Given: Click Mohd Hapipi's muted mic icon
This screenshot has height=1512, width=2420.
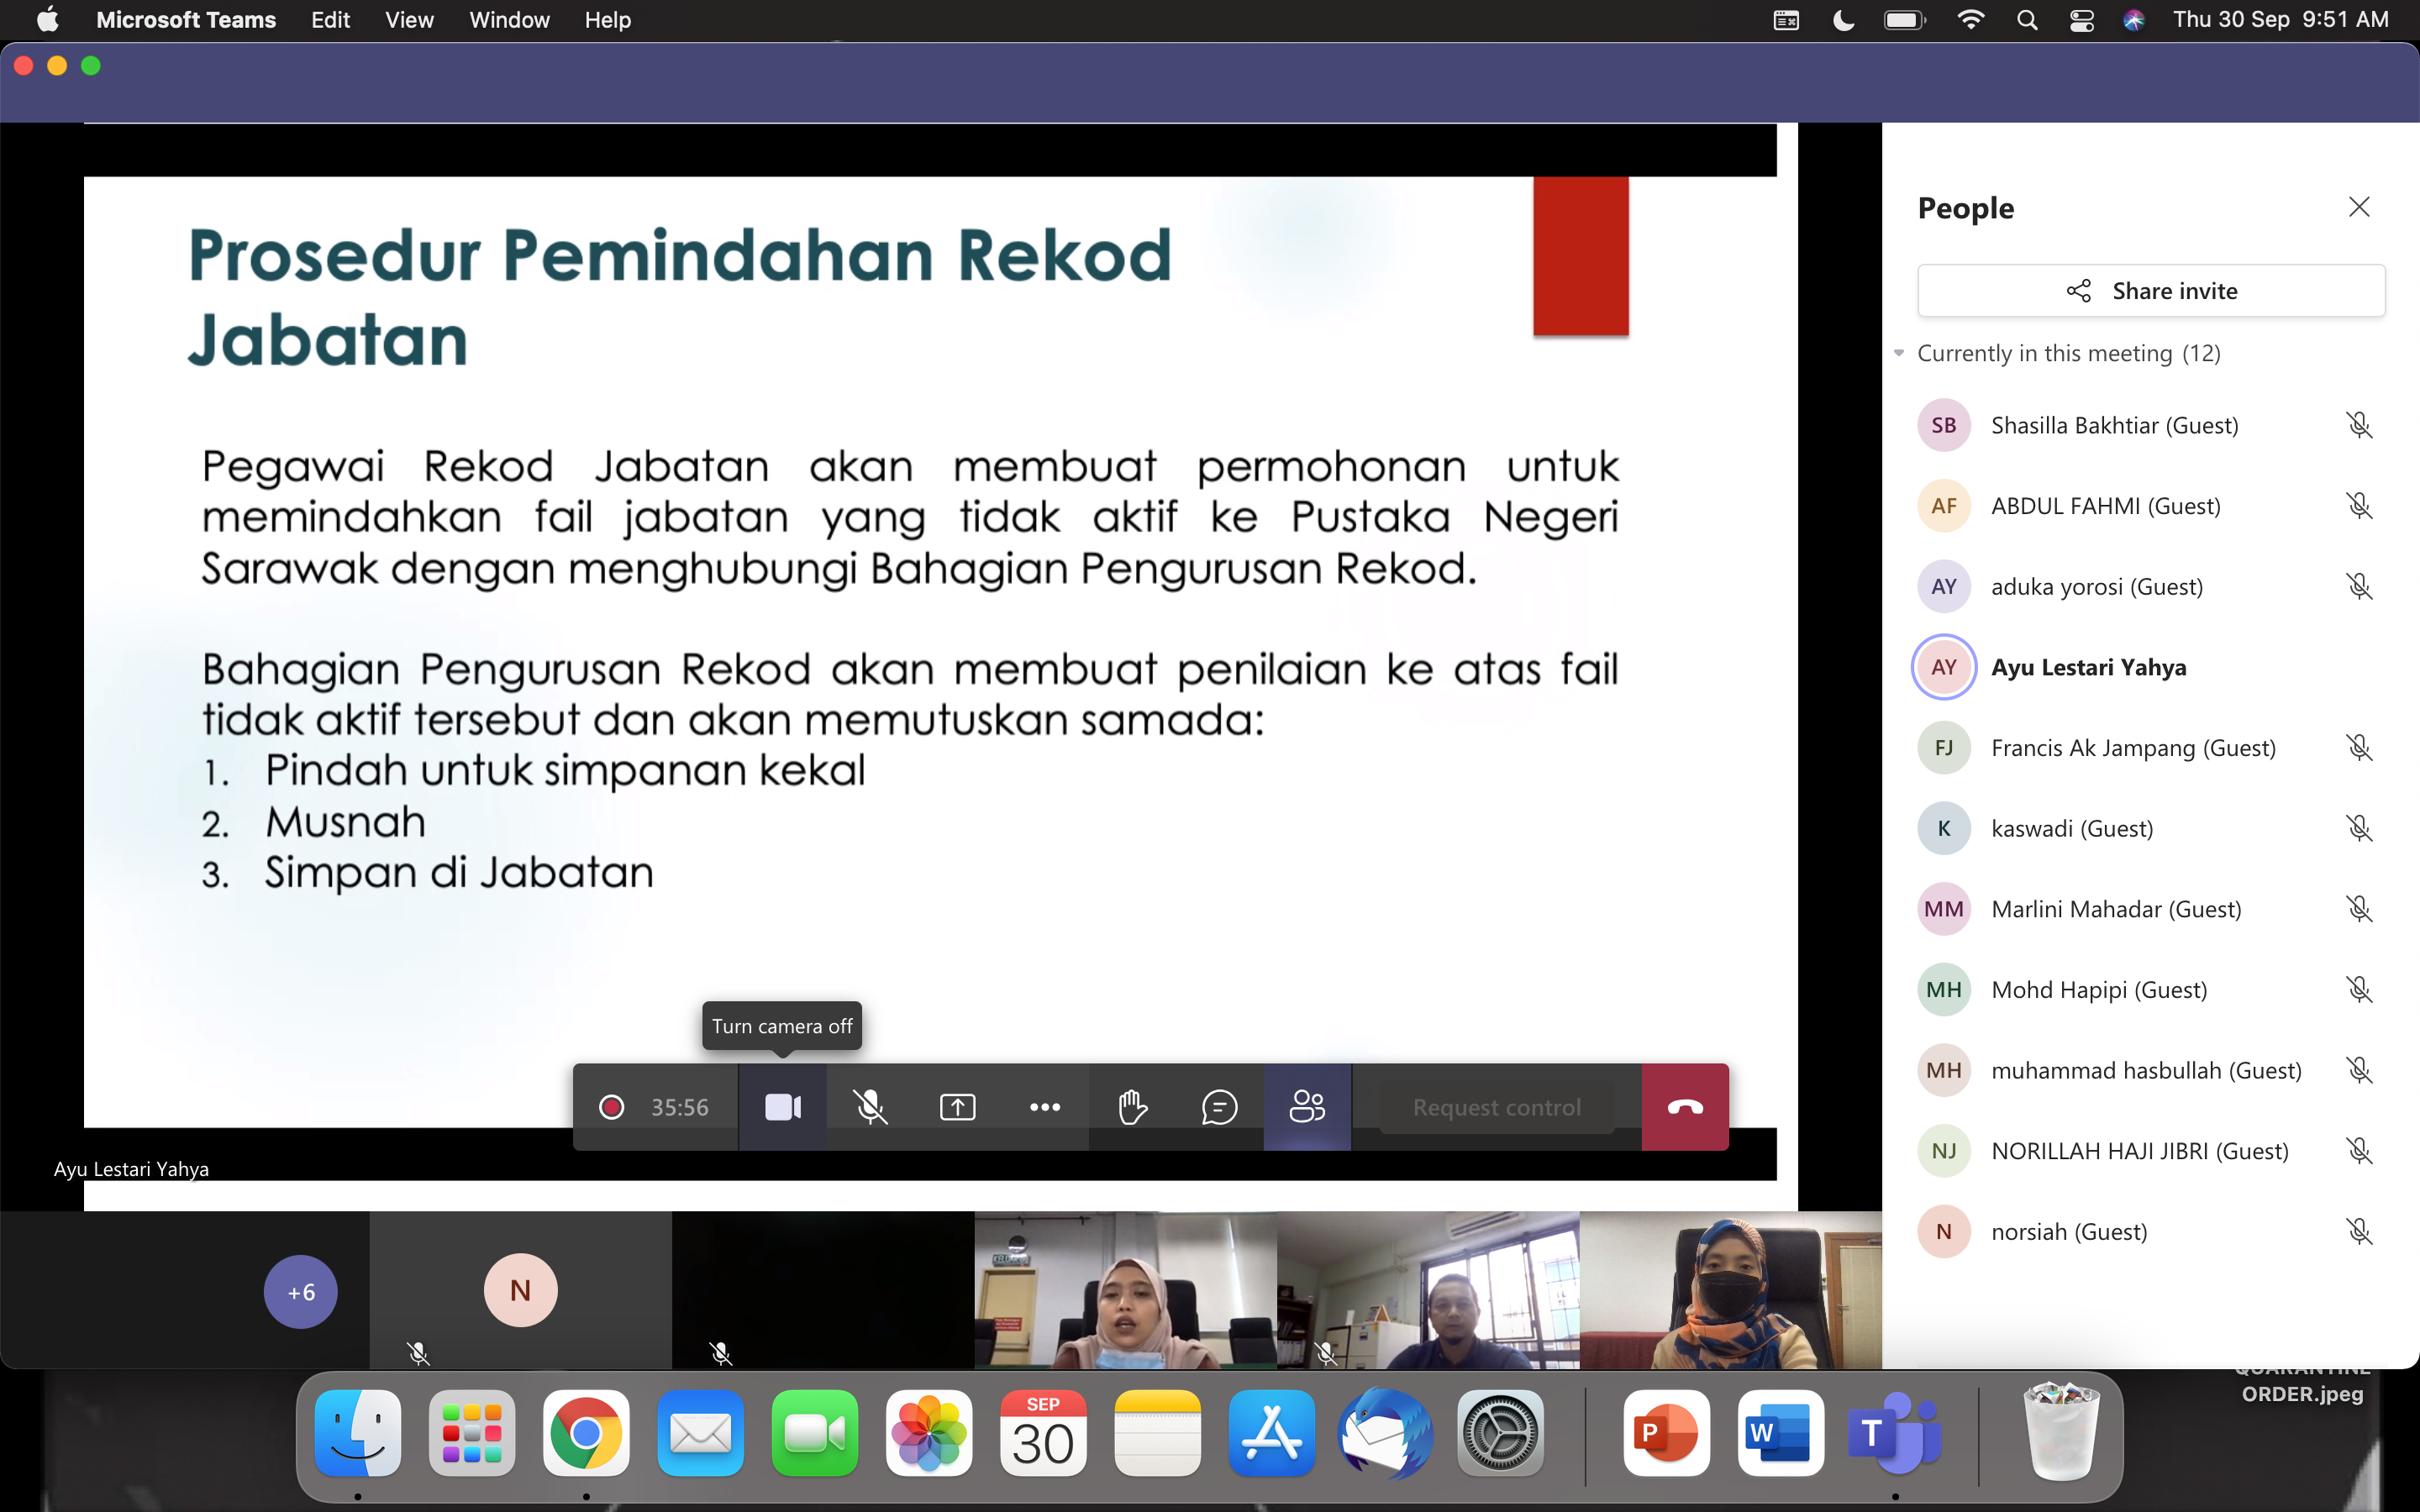Looking at the screenshot, I should (2359, 990).
